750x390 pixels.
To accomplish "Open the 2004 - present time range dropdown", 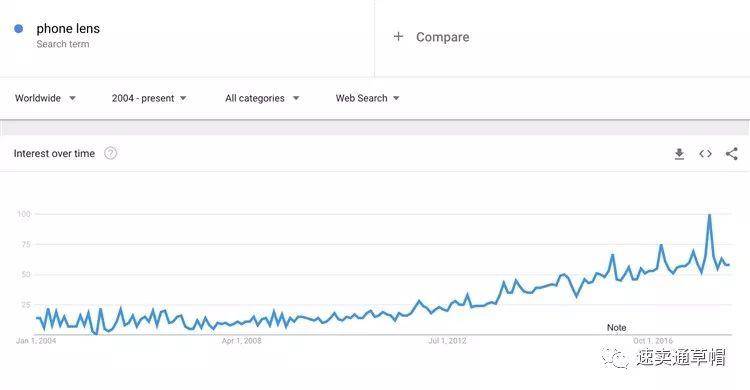I will click(149, 98).
